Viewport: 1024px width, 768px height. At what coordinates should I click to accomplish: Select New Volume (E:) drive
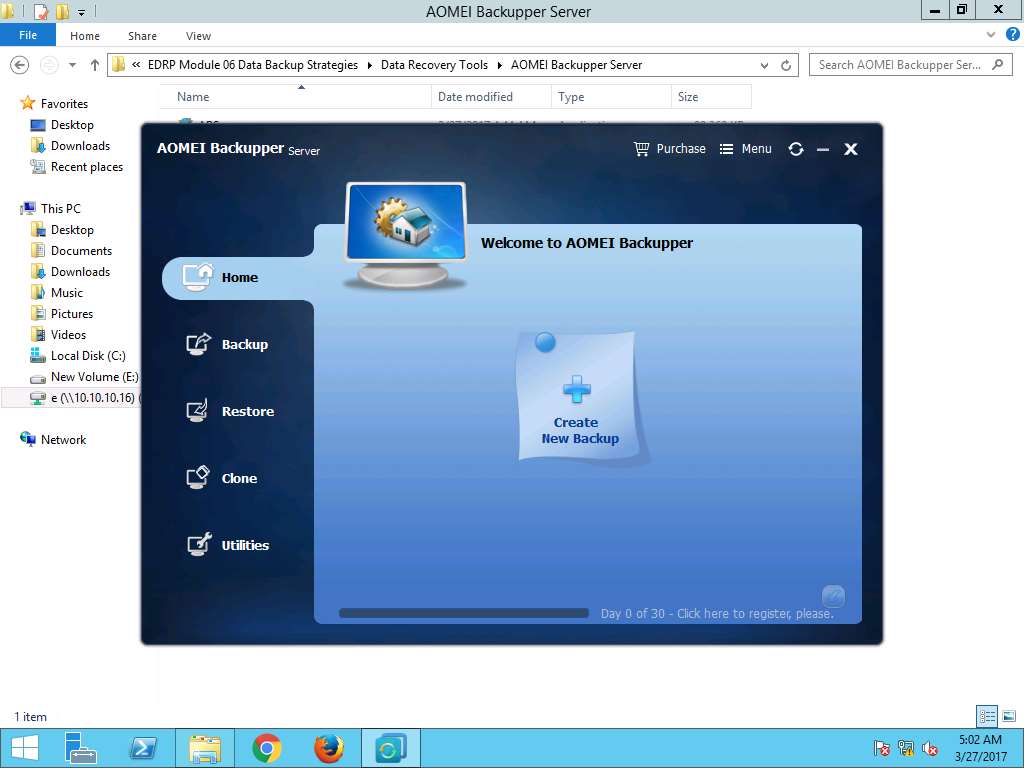[85, 377]
